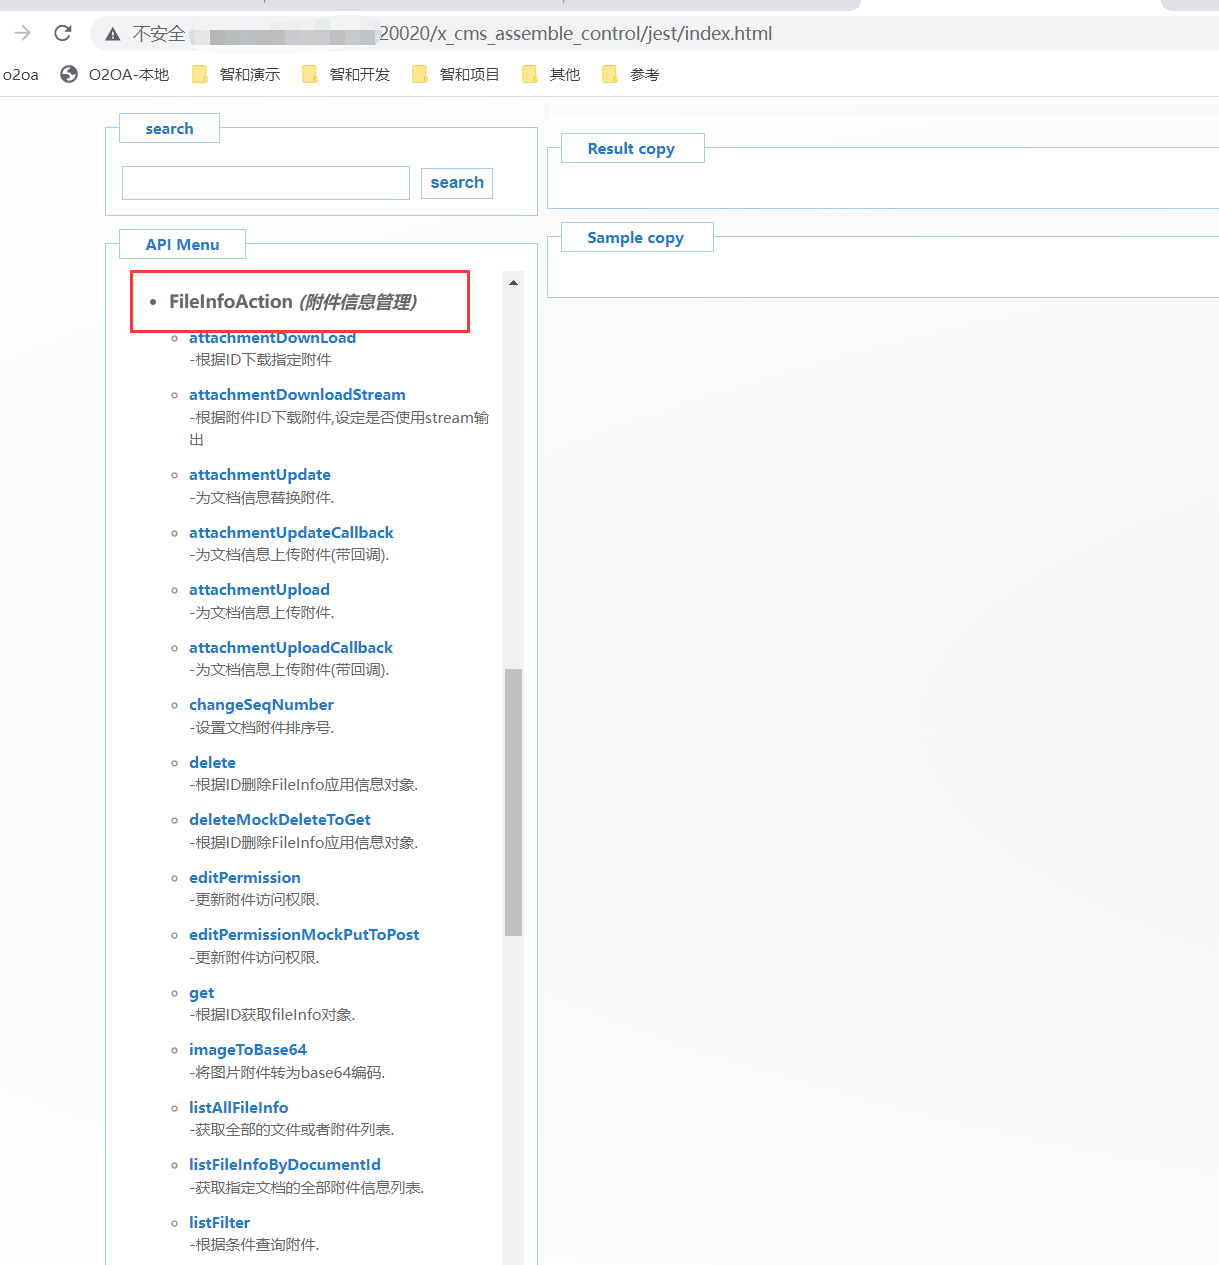Open the attachmentDownloadStream API link
Viewport: 1219px width, 1265px height.
click(297, 395)
